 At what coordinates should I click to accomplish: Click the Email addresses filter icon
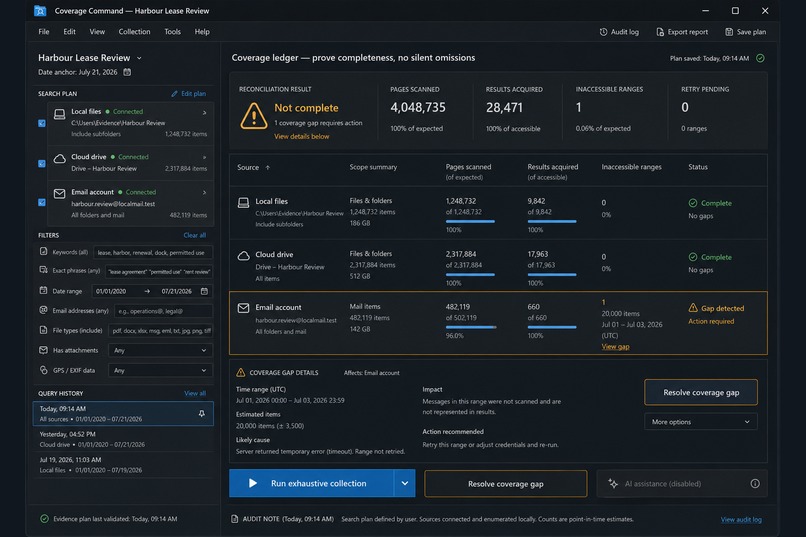tap(44, 310)
